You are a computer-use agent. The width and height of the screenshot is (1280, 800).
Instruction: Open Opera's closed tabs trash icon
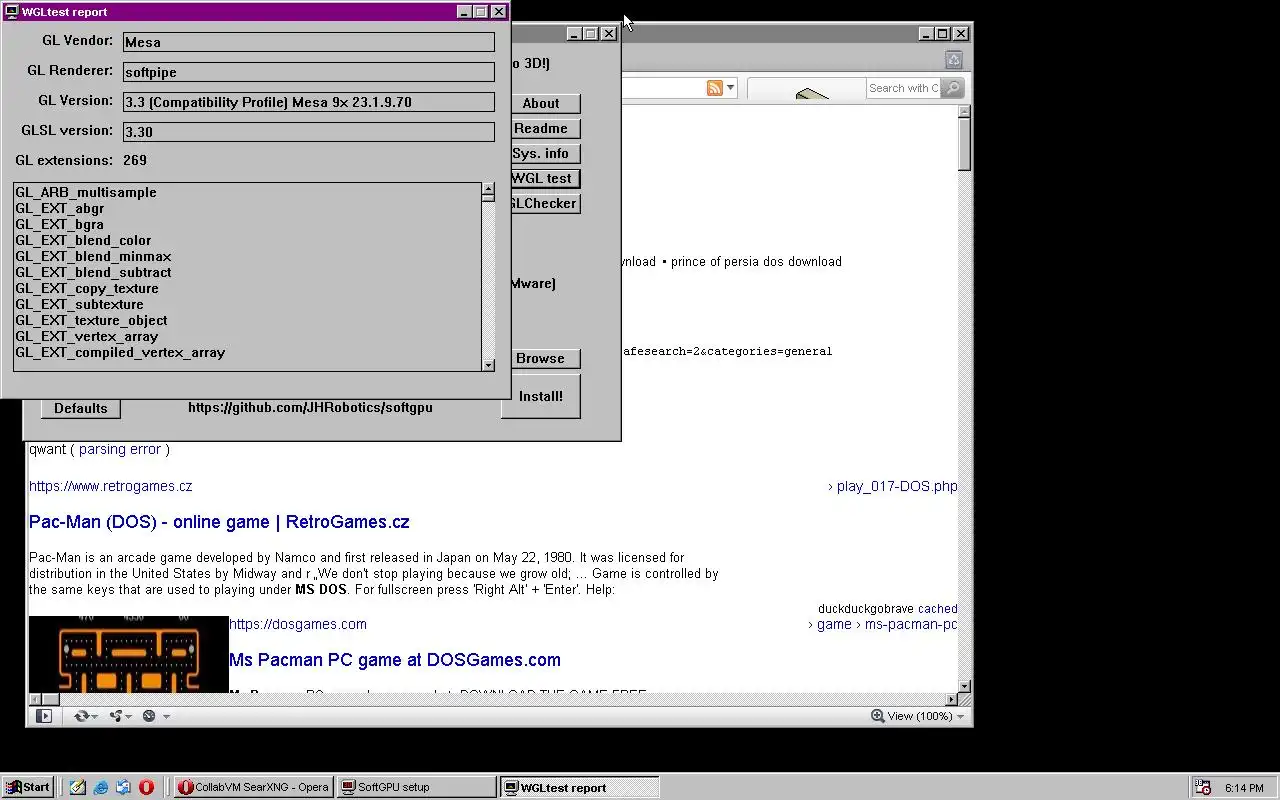pos(953,60)
